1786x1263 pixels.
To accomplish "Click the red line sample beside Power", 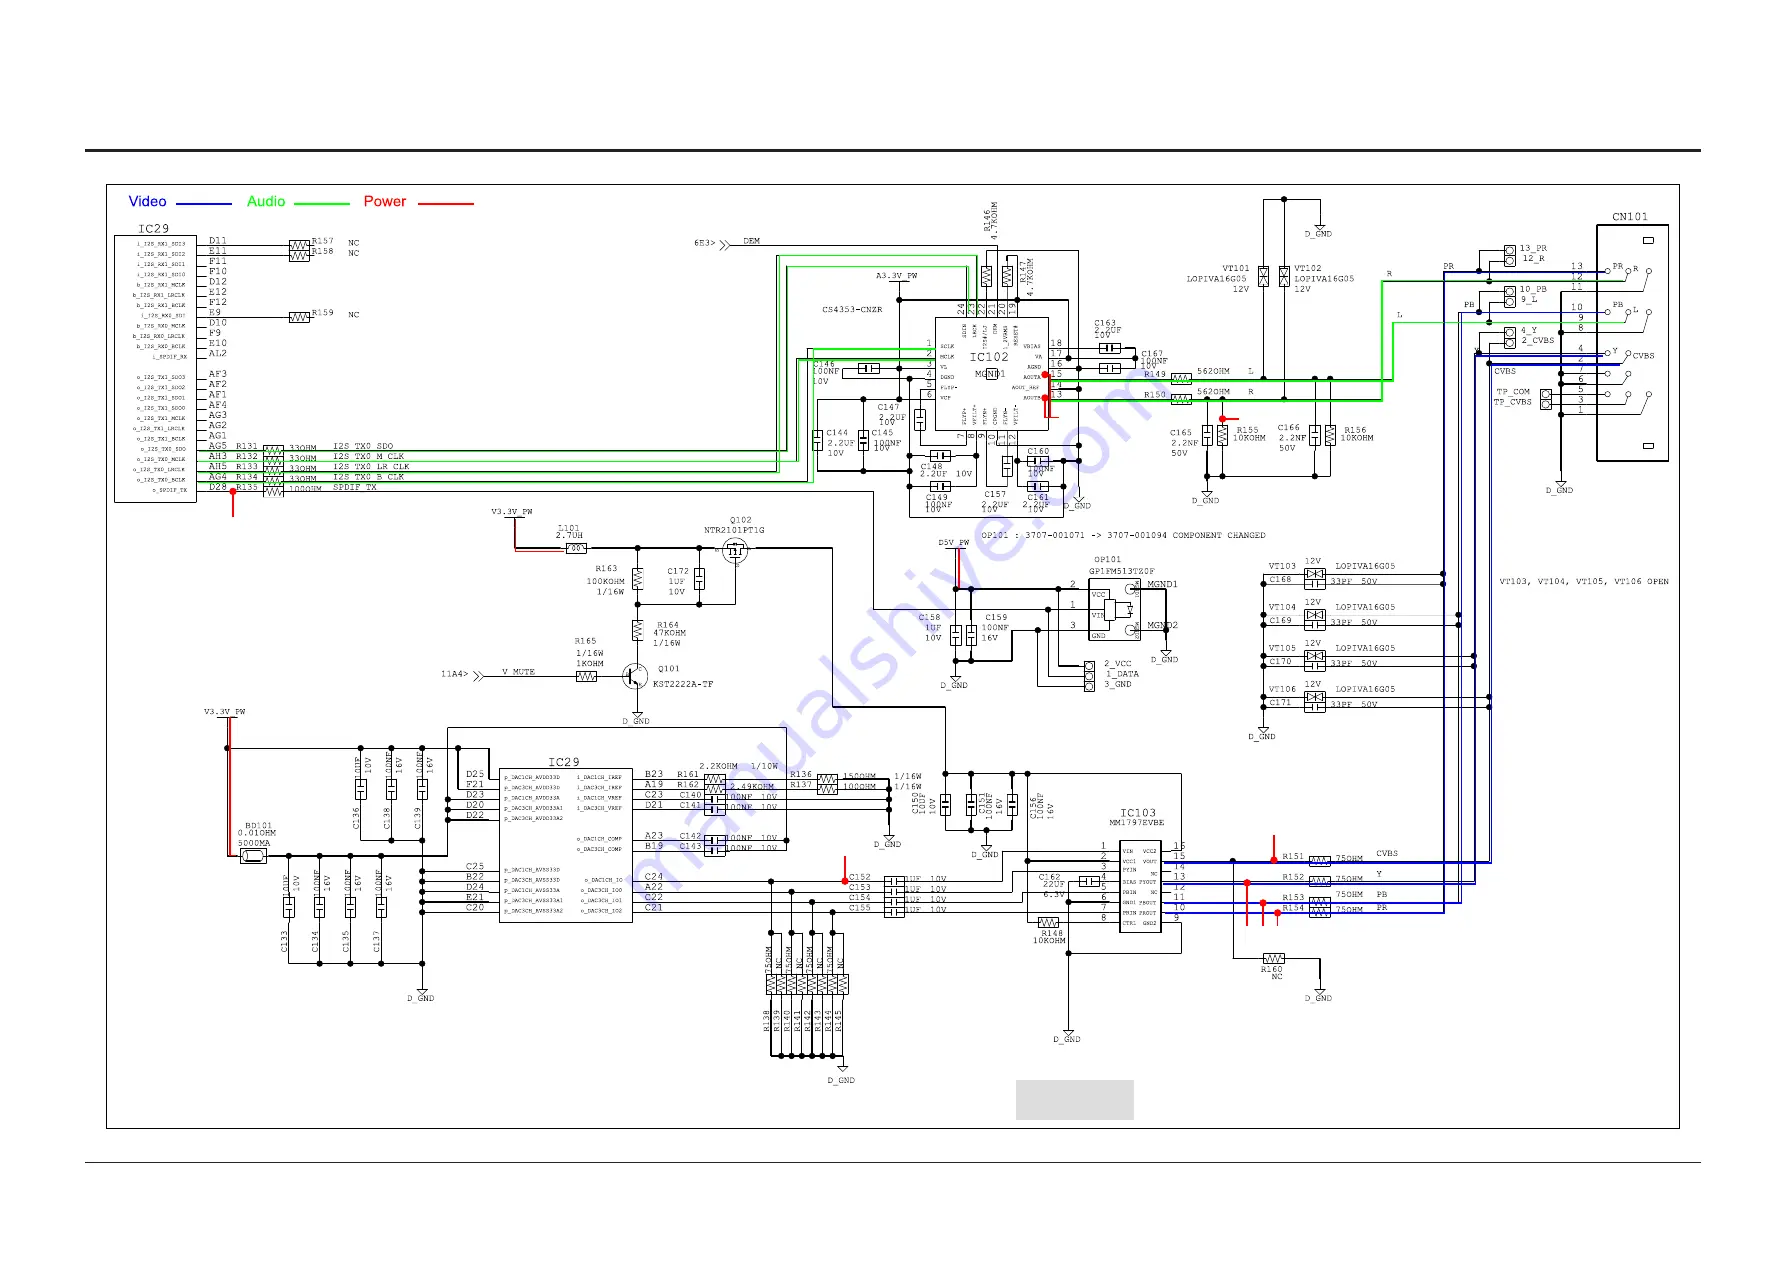I will click(445, 203).
